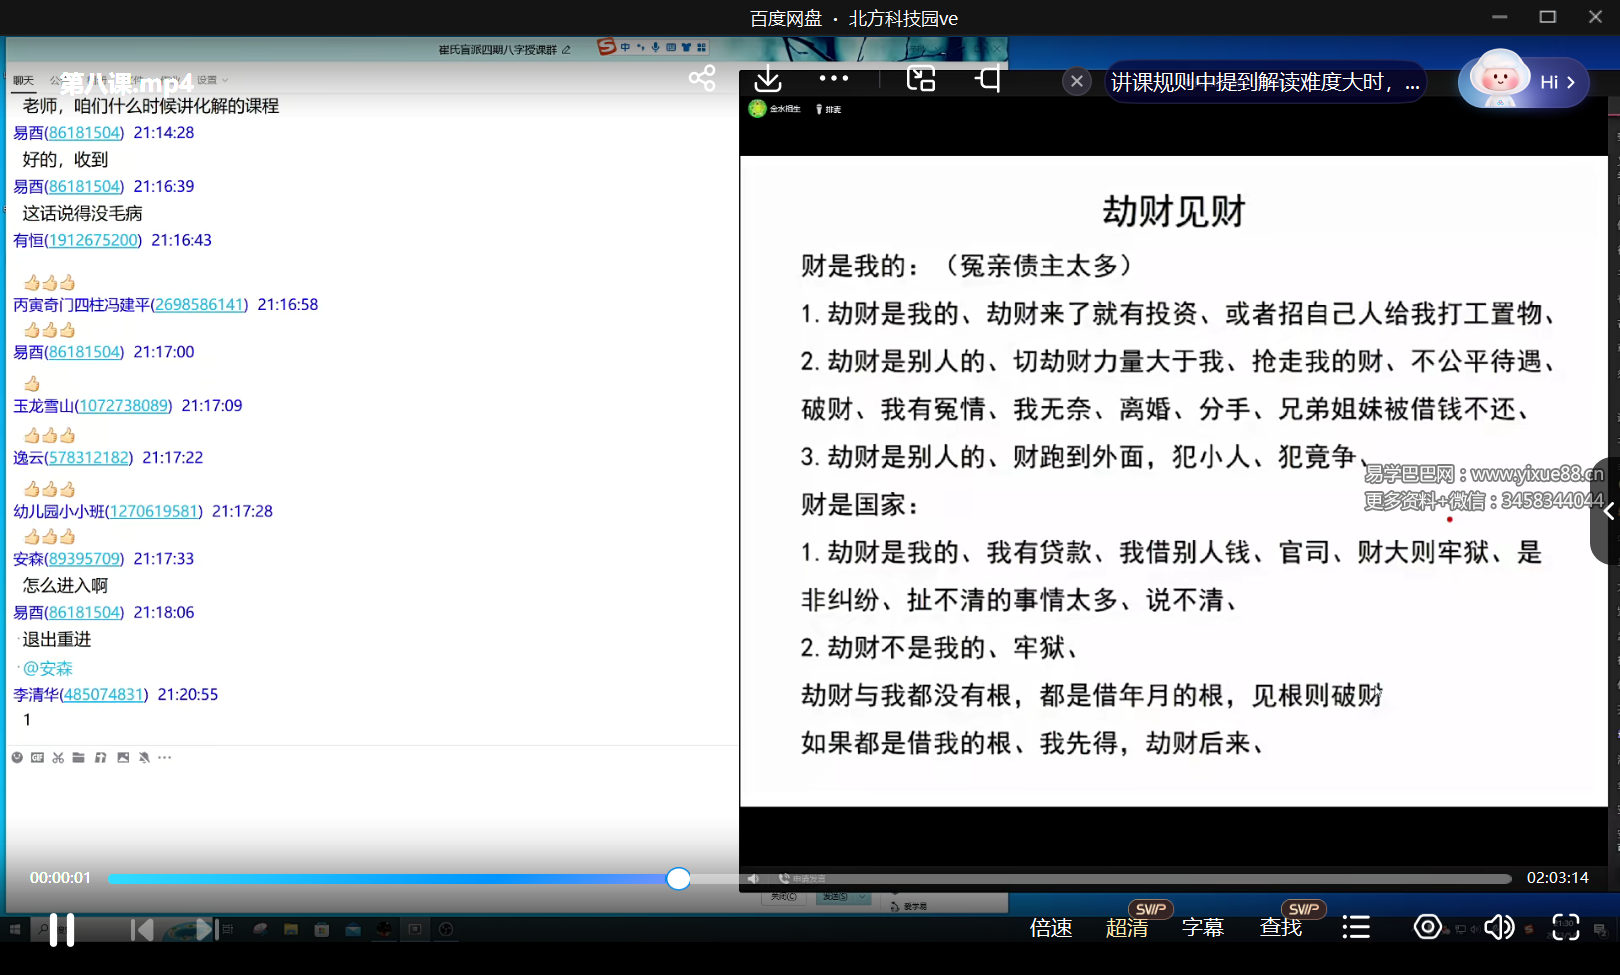Click the 查找 find button in the player

coord(1280,928)
